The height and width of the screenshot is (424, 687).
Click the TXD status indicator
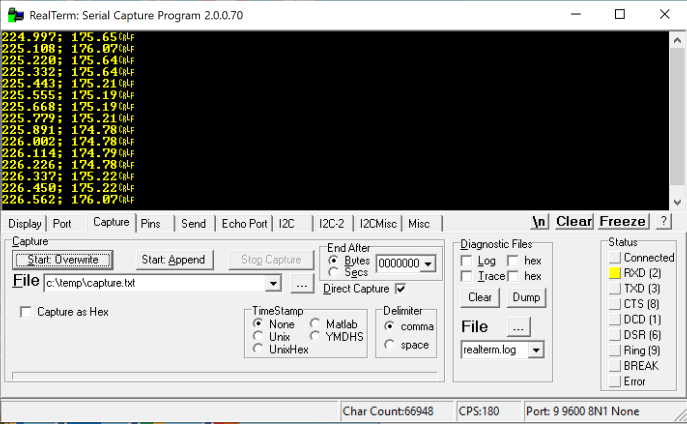pos(615,289)
